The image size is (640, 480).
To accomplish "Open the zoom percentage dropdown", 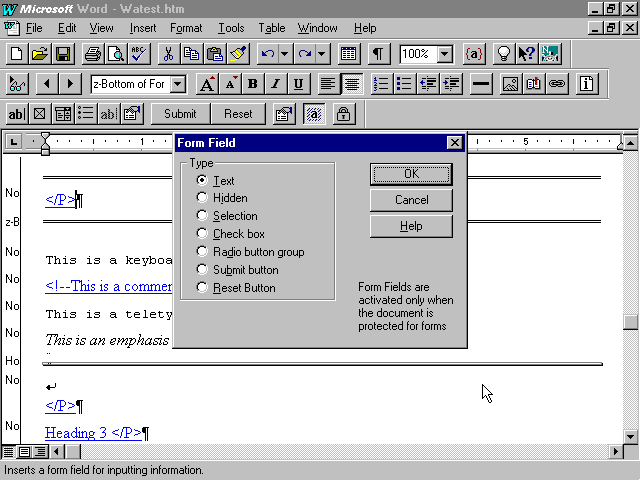I will point(444,54).
